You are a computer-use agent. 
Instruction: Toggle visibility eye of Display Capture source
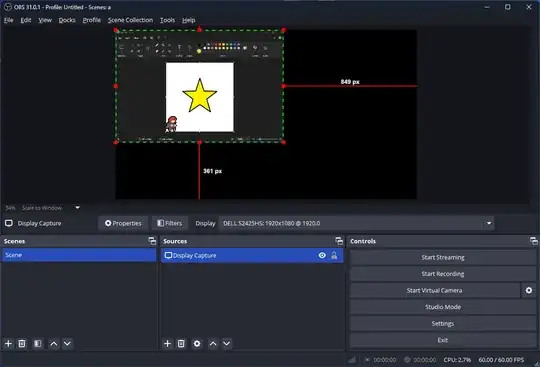coord(322,255)
